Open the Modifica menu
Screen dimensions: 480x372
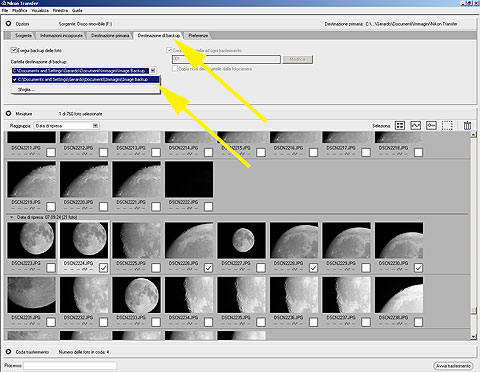point(20,10)
